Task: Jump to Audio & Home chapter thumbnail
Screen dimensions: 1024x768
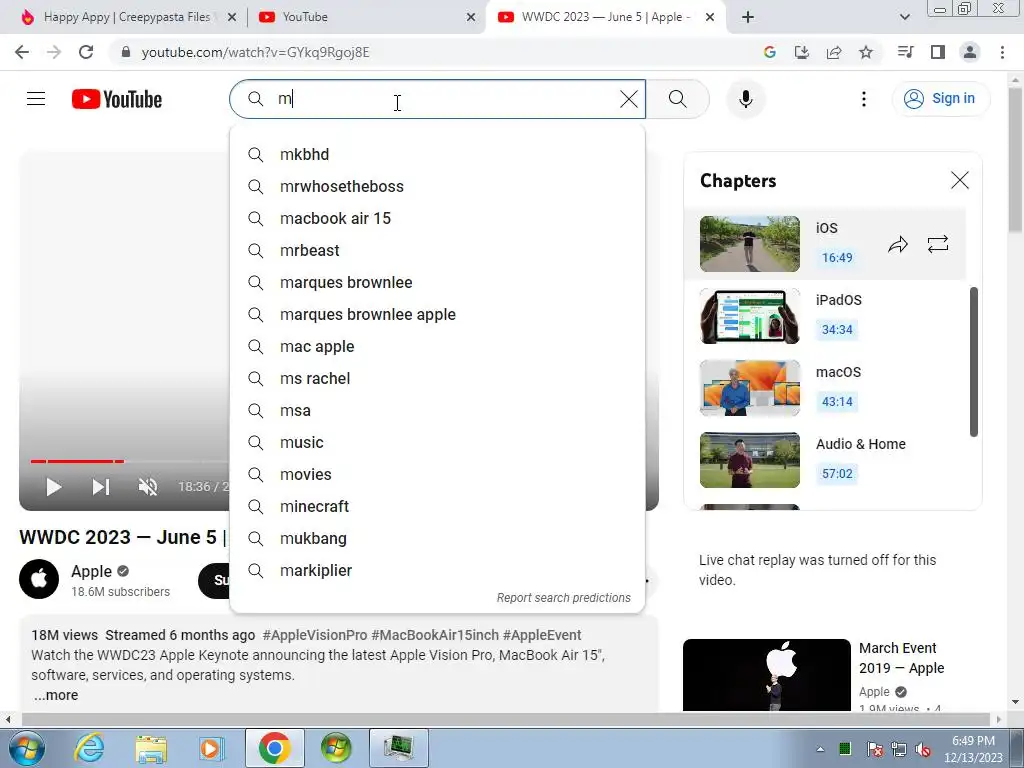Action: tap(750, 460)
